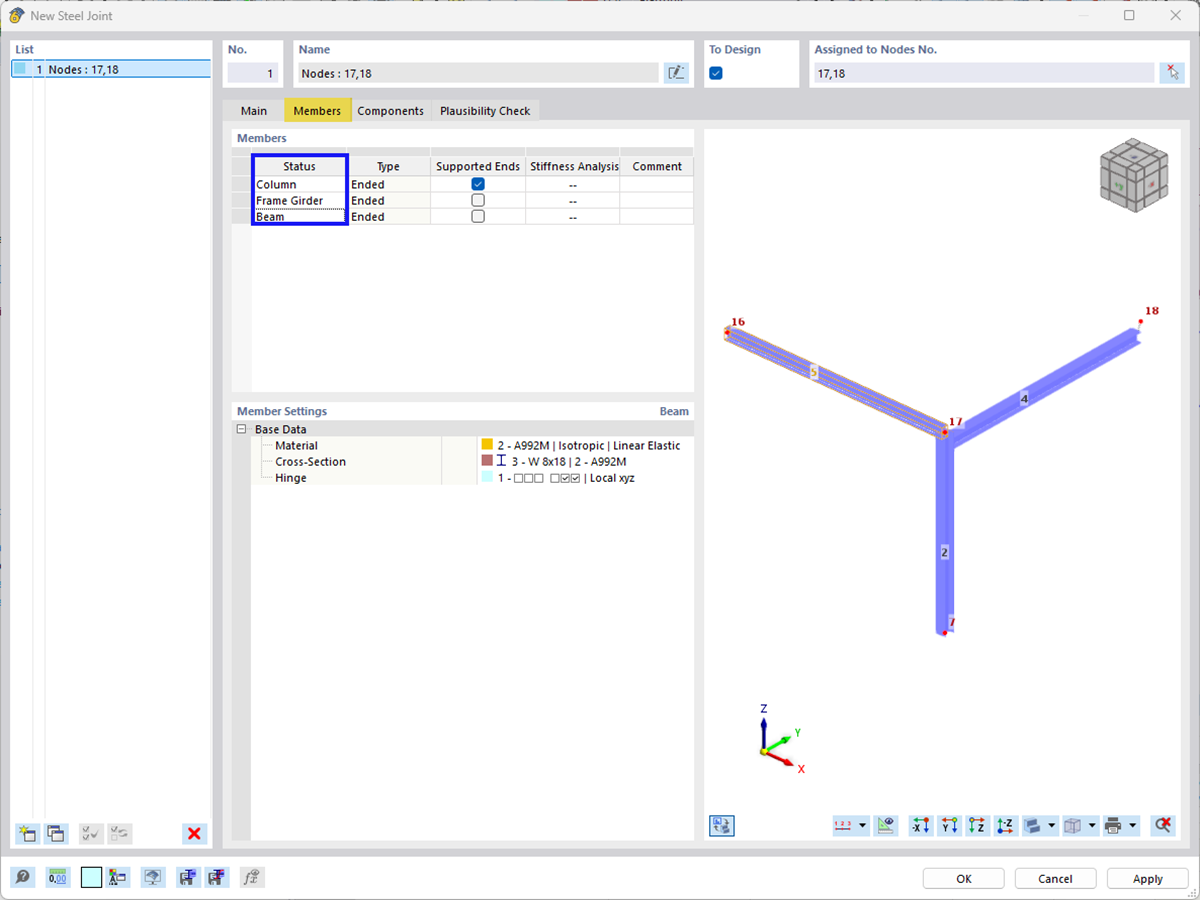Click the Cancel button

pos(1055,878)
